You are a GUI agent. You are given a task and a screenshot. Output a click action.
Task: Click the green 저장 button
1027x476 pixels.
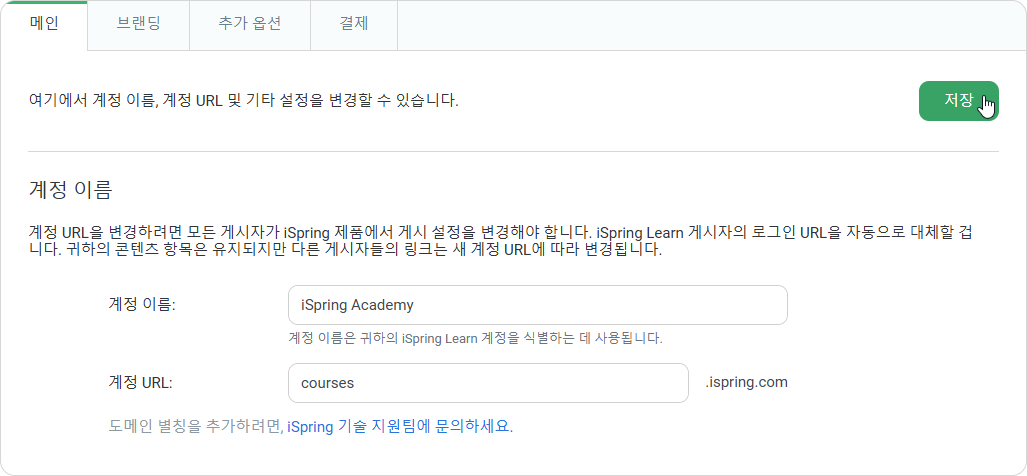[x=958, y=101]
